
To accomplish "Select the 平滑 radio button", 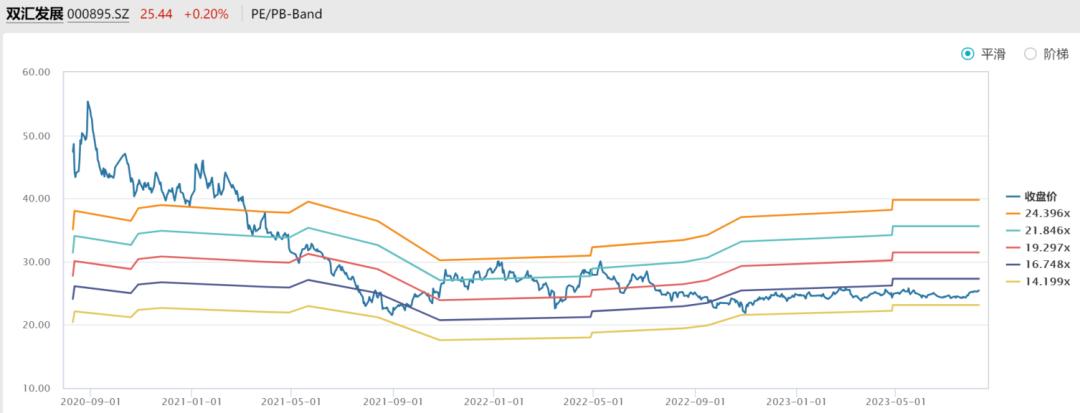I will [x=967, y=55].
